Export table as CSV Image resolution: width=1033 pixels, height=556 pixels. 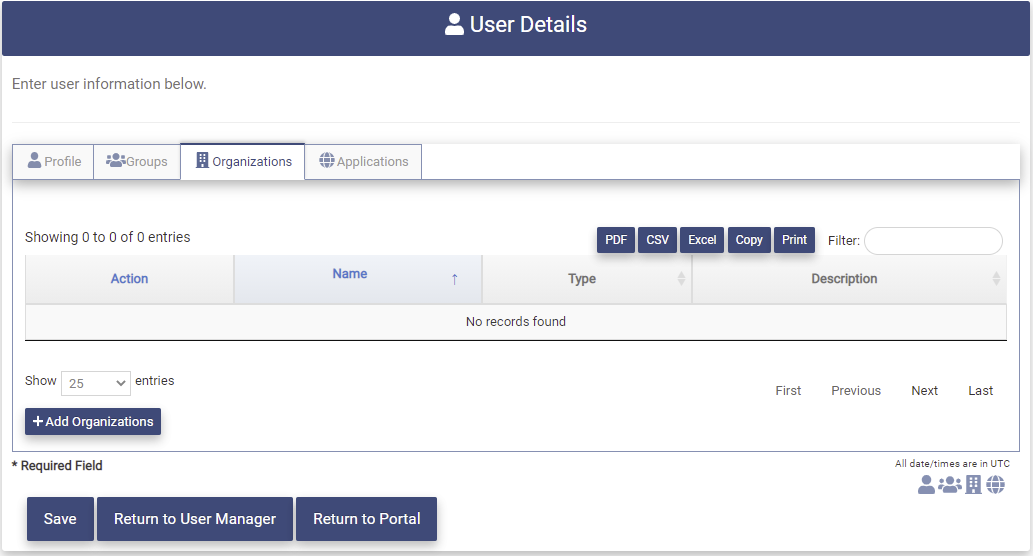(657, 240)
